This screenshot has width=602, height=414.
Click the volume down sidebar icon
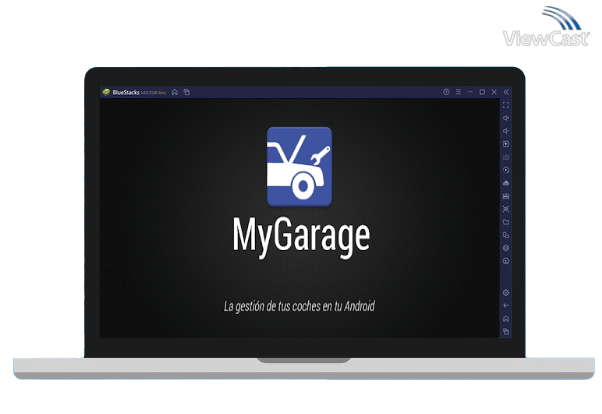click(x=506, y=131)
